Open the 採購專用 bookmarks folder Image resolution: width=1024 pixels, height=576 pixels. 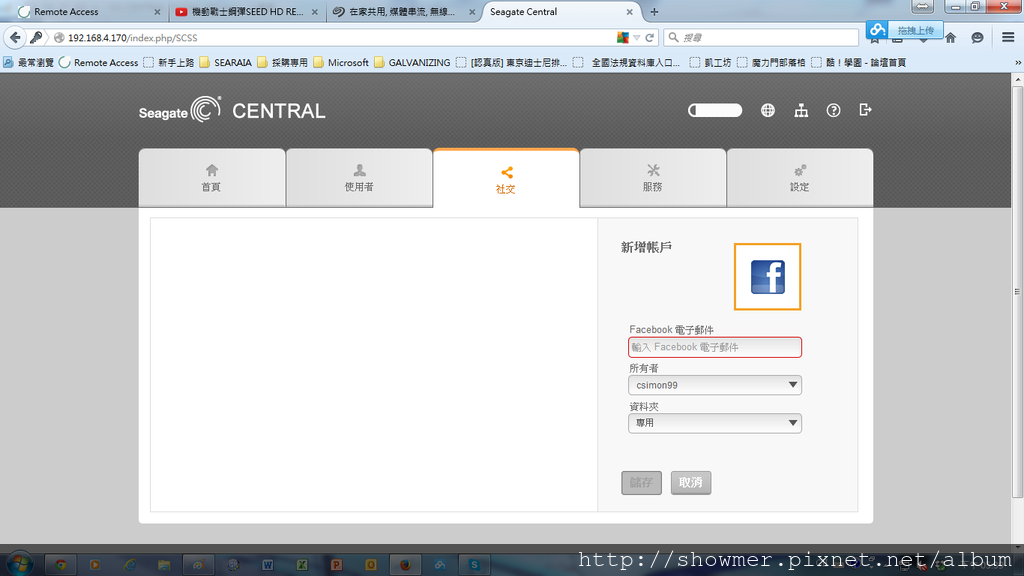click(x=282, y=63)
